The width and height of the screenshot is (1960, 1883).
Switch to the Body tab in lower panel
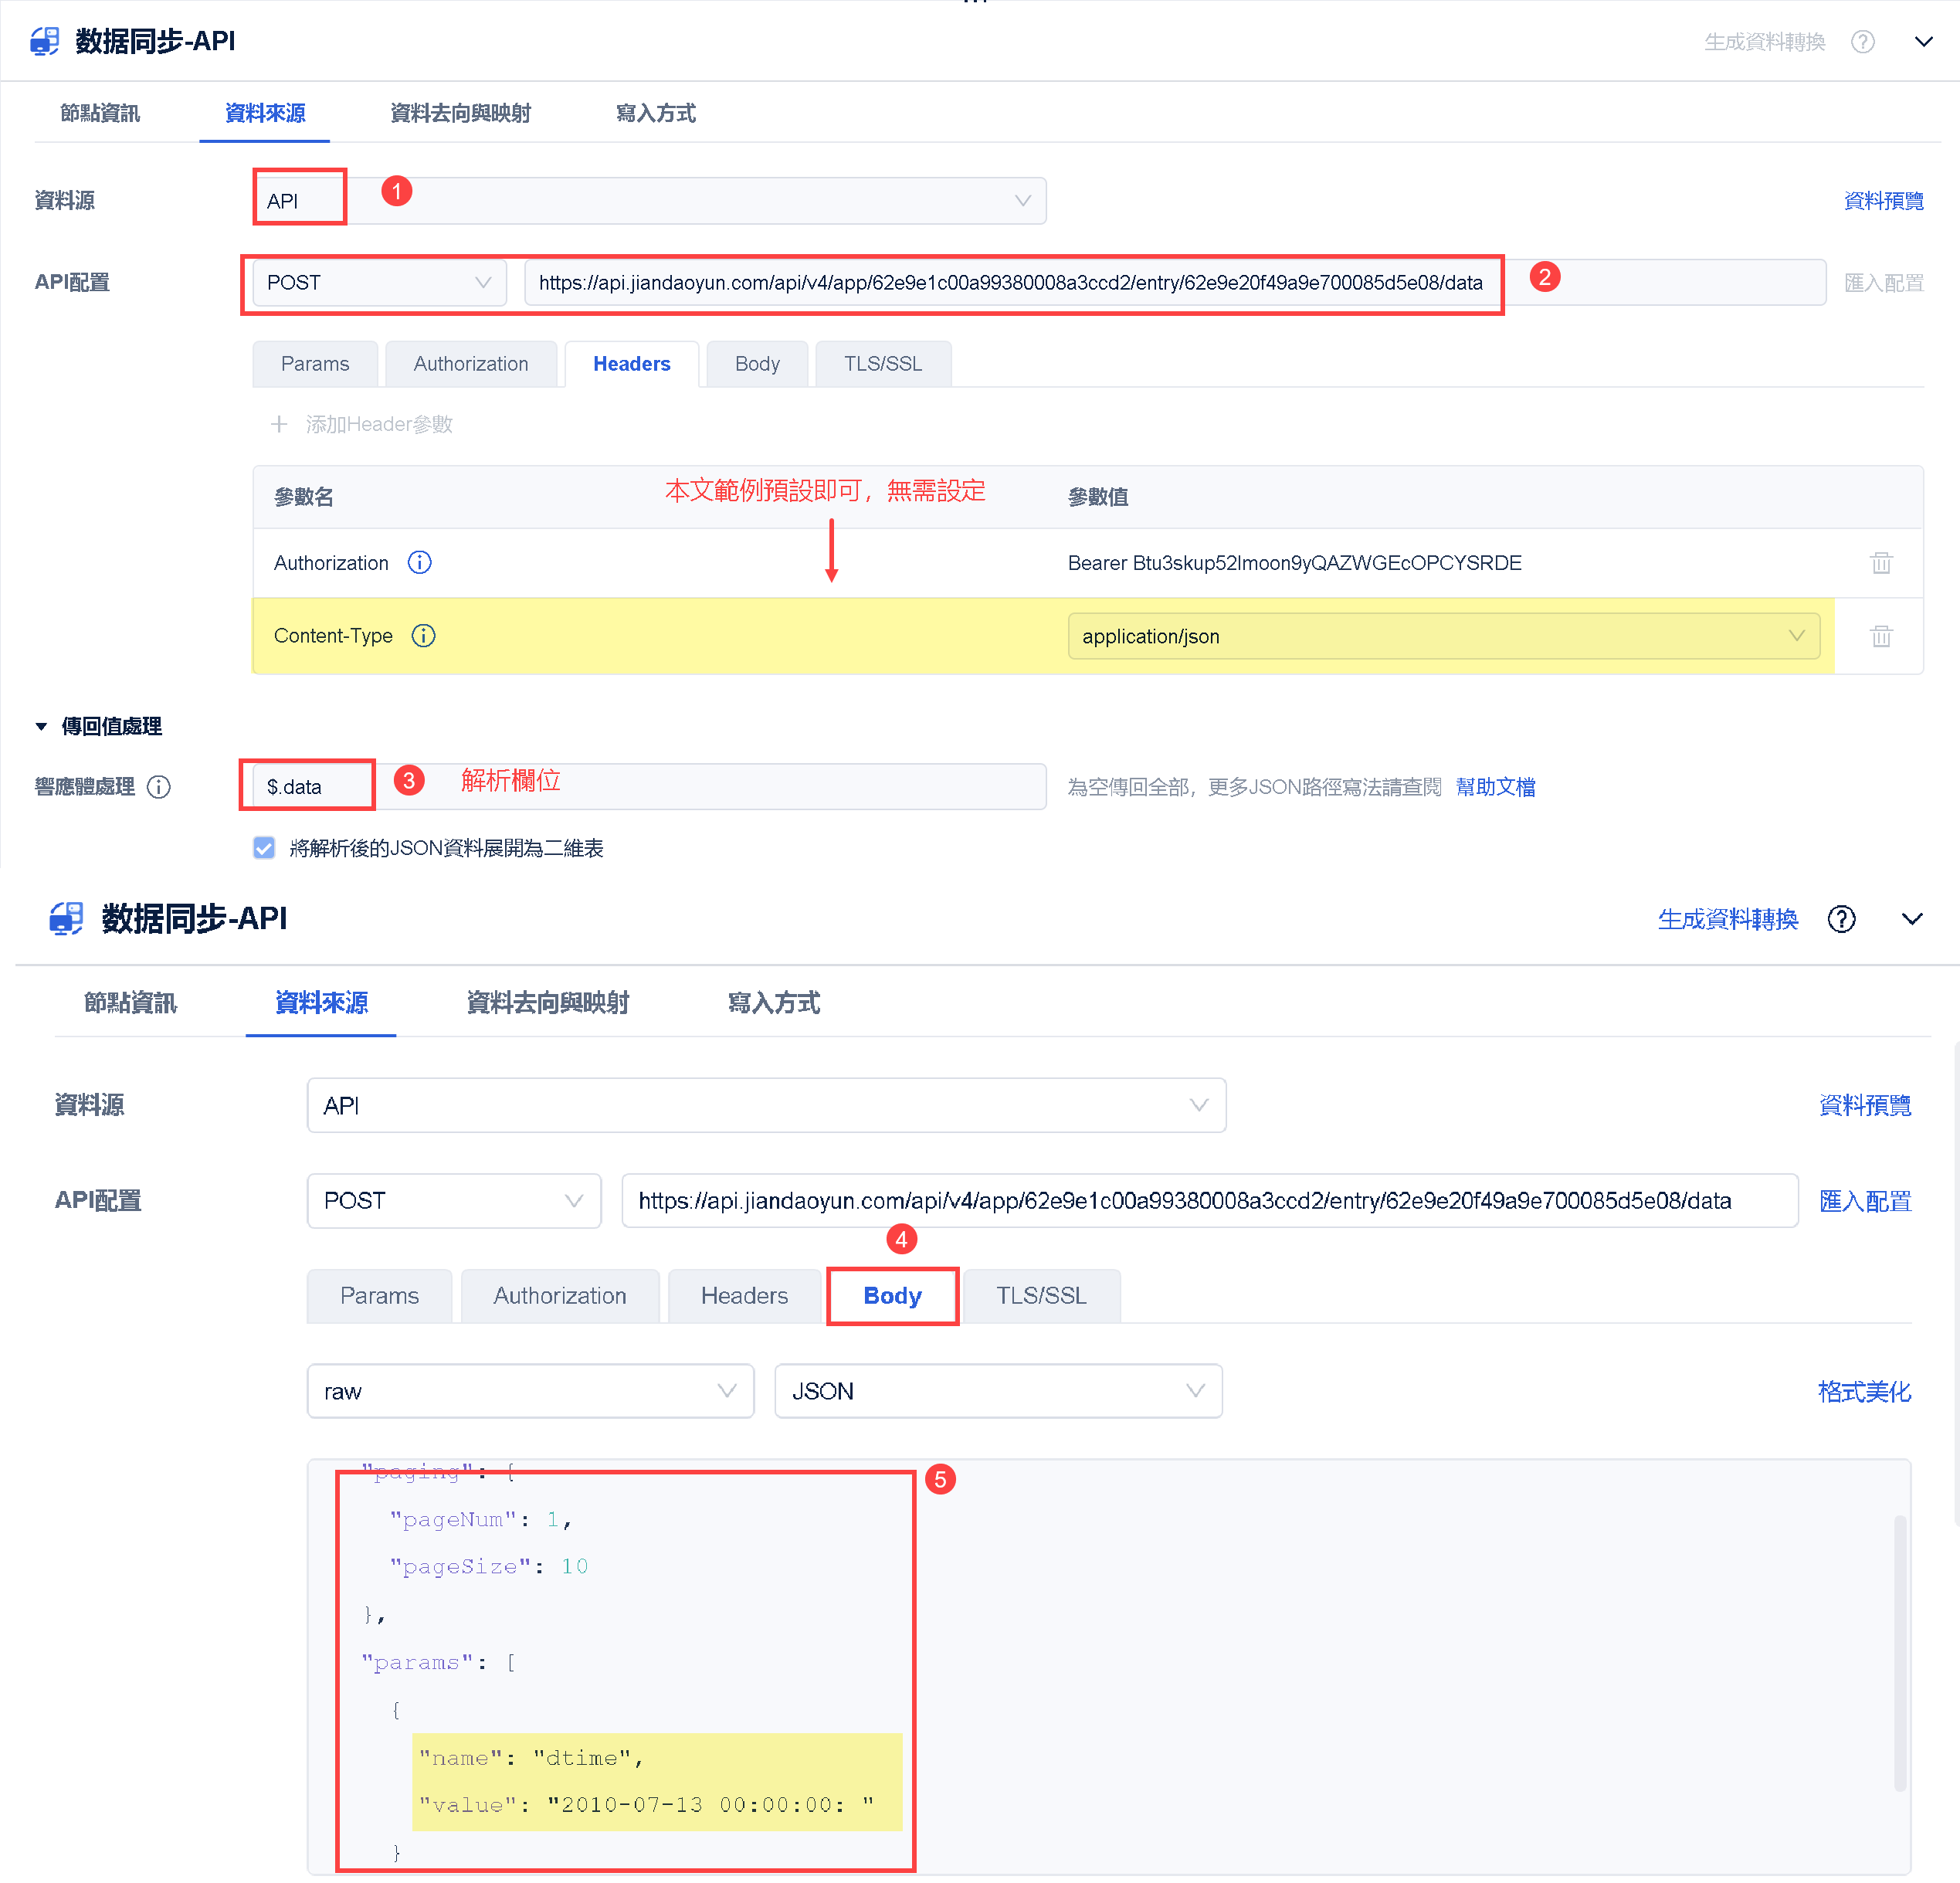click(x=892, y=1296)
